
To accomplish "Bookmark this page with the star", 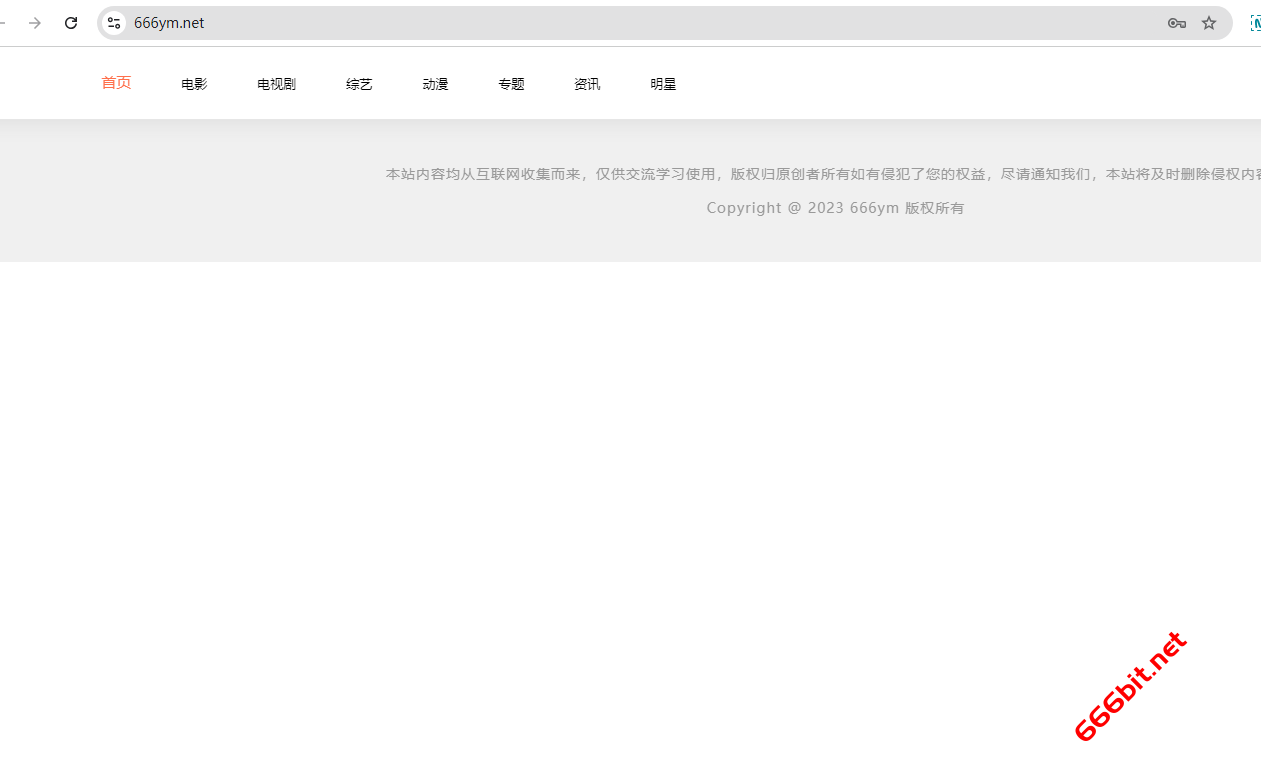I will 1209,23.
